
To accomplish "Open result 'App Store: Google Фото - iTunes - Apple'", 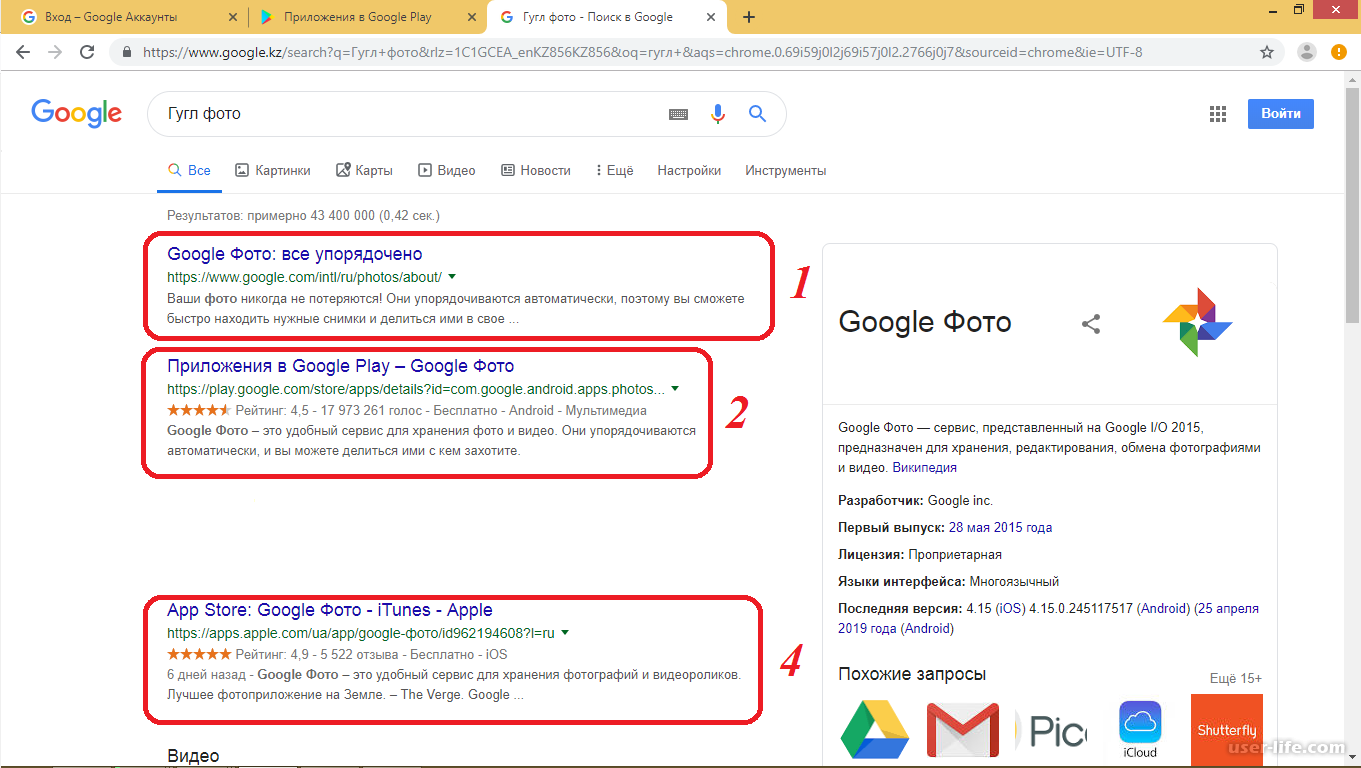I will point(330,610).
